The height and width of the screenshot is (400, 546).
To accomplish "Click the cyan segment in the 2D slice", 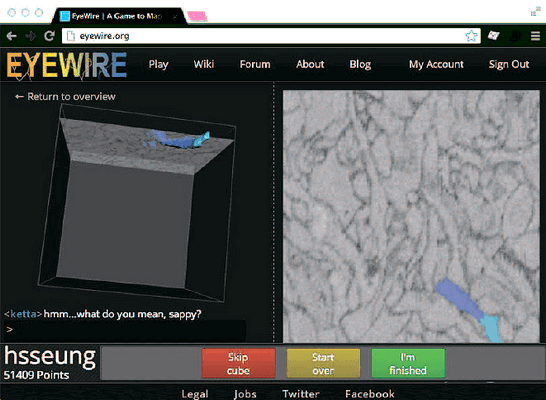I will [x=491, y=328].
